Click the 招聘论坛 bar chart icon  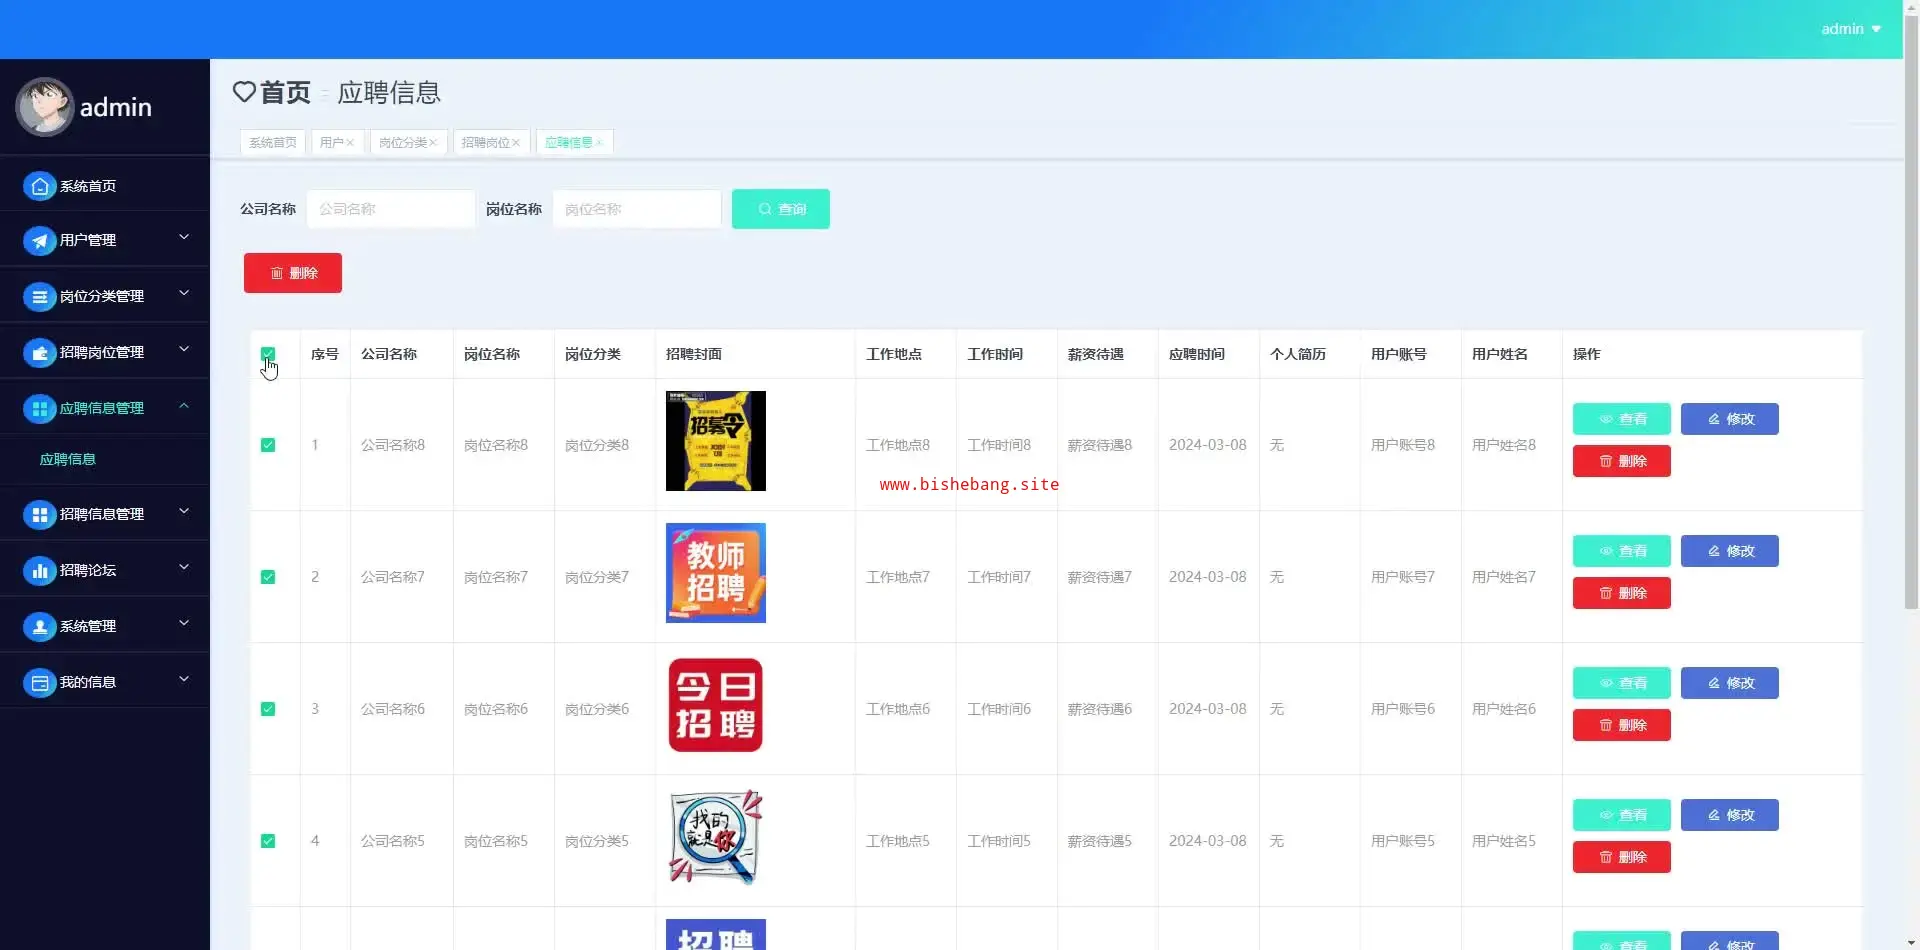point(39,571)
